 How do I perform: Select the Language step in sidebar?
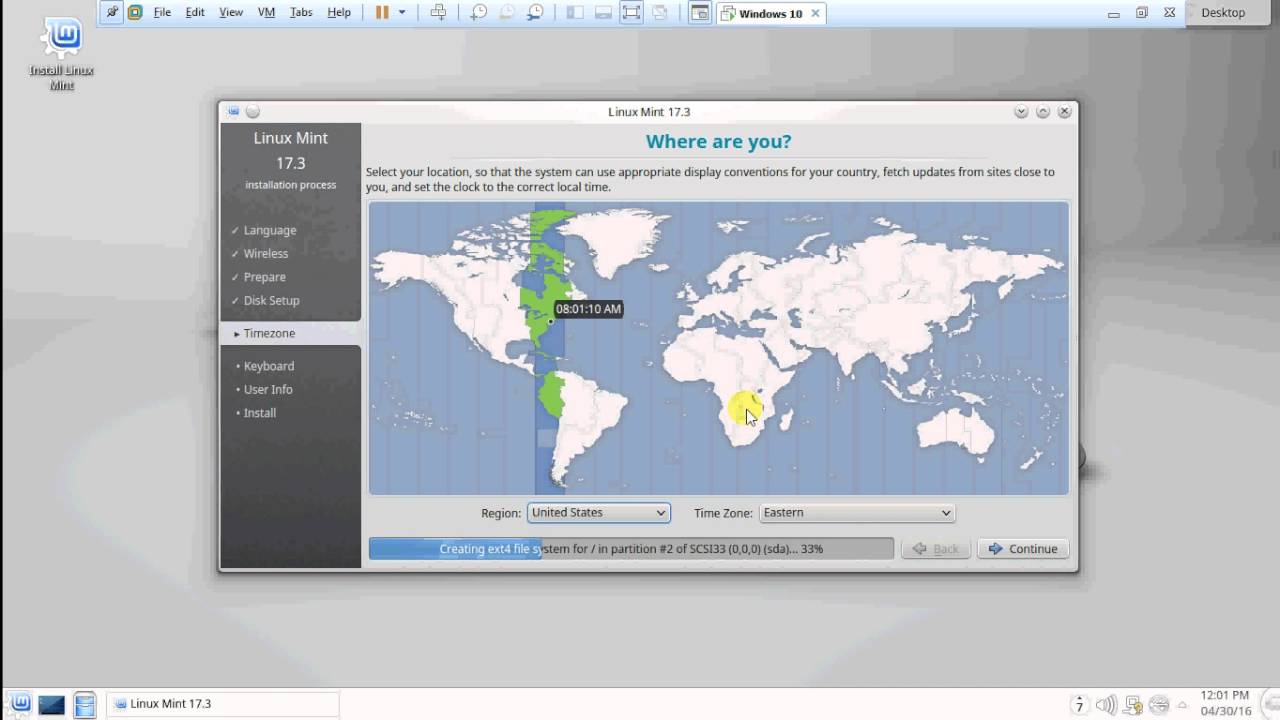(x=270, y=230)
